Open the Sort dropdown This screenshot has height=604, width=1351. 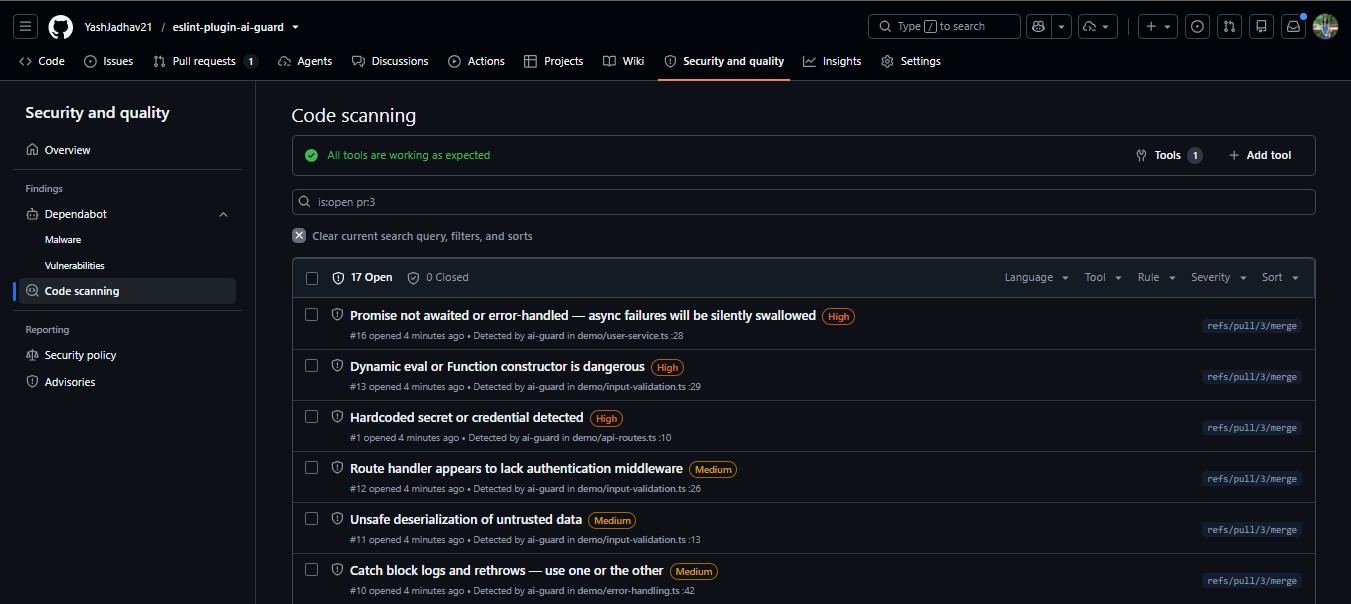coord(1280,277)
